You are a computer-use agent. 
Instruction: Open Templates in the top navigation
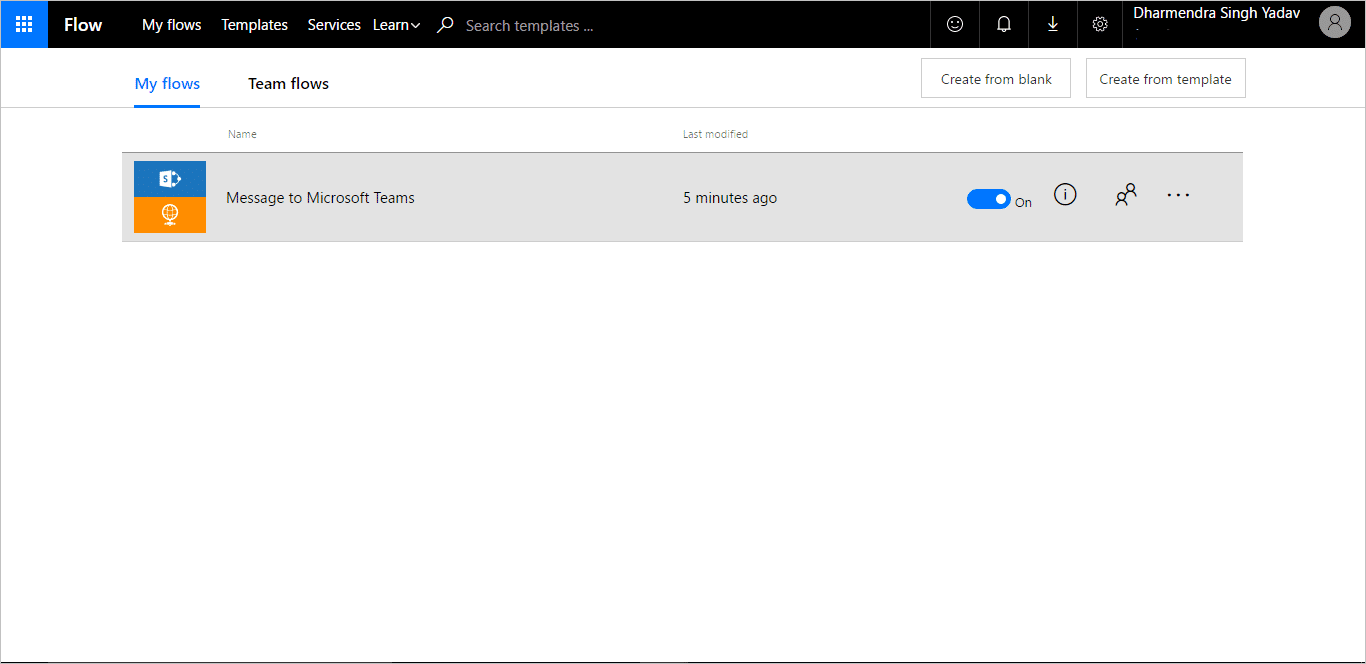point(255,25)
